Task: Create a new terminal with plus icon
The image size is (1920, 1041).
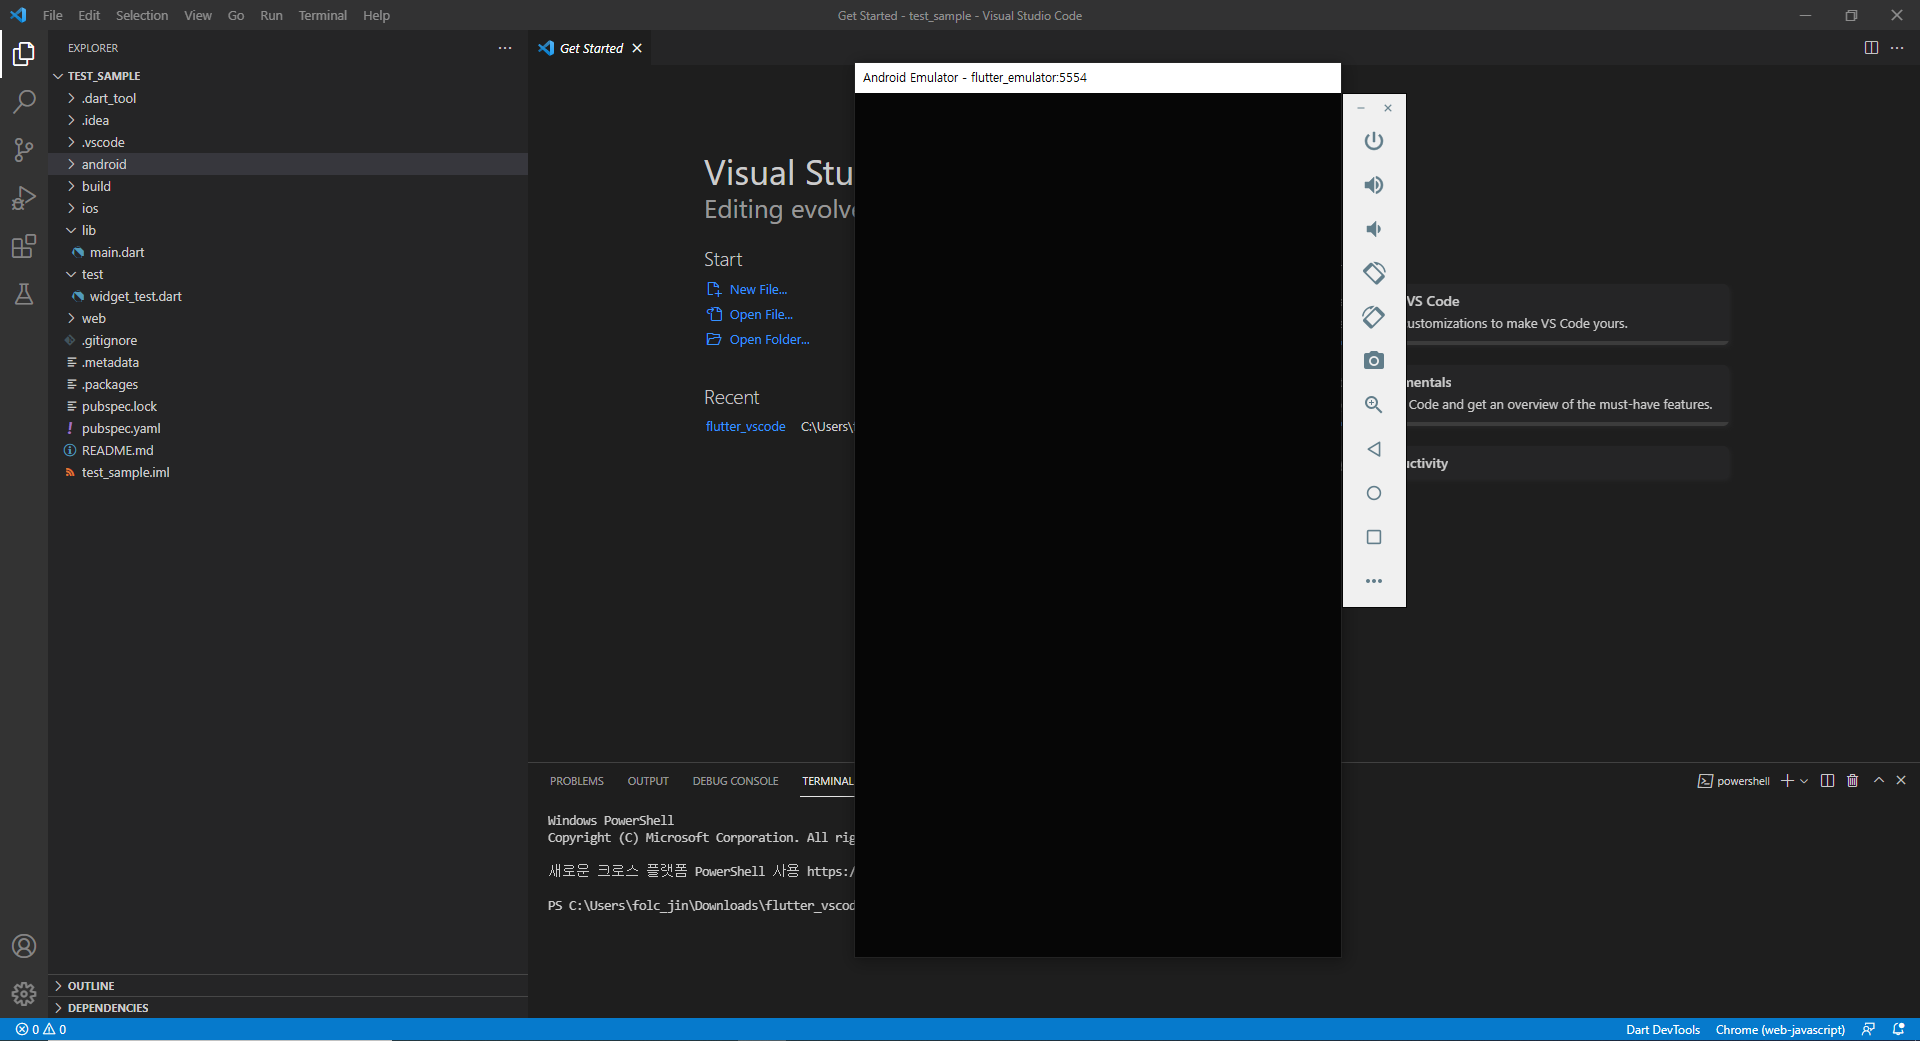Action: pyautogui.click(x=1787, y=781)
